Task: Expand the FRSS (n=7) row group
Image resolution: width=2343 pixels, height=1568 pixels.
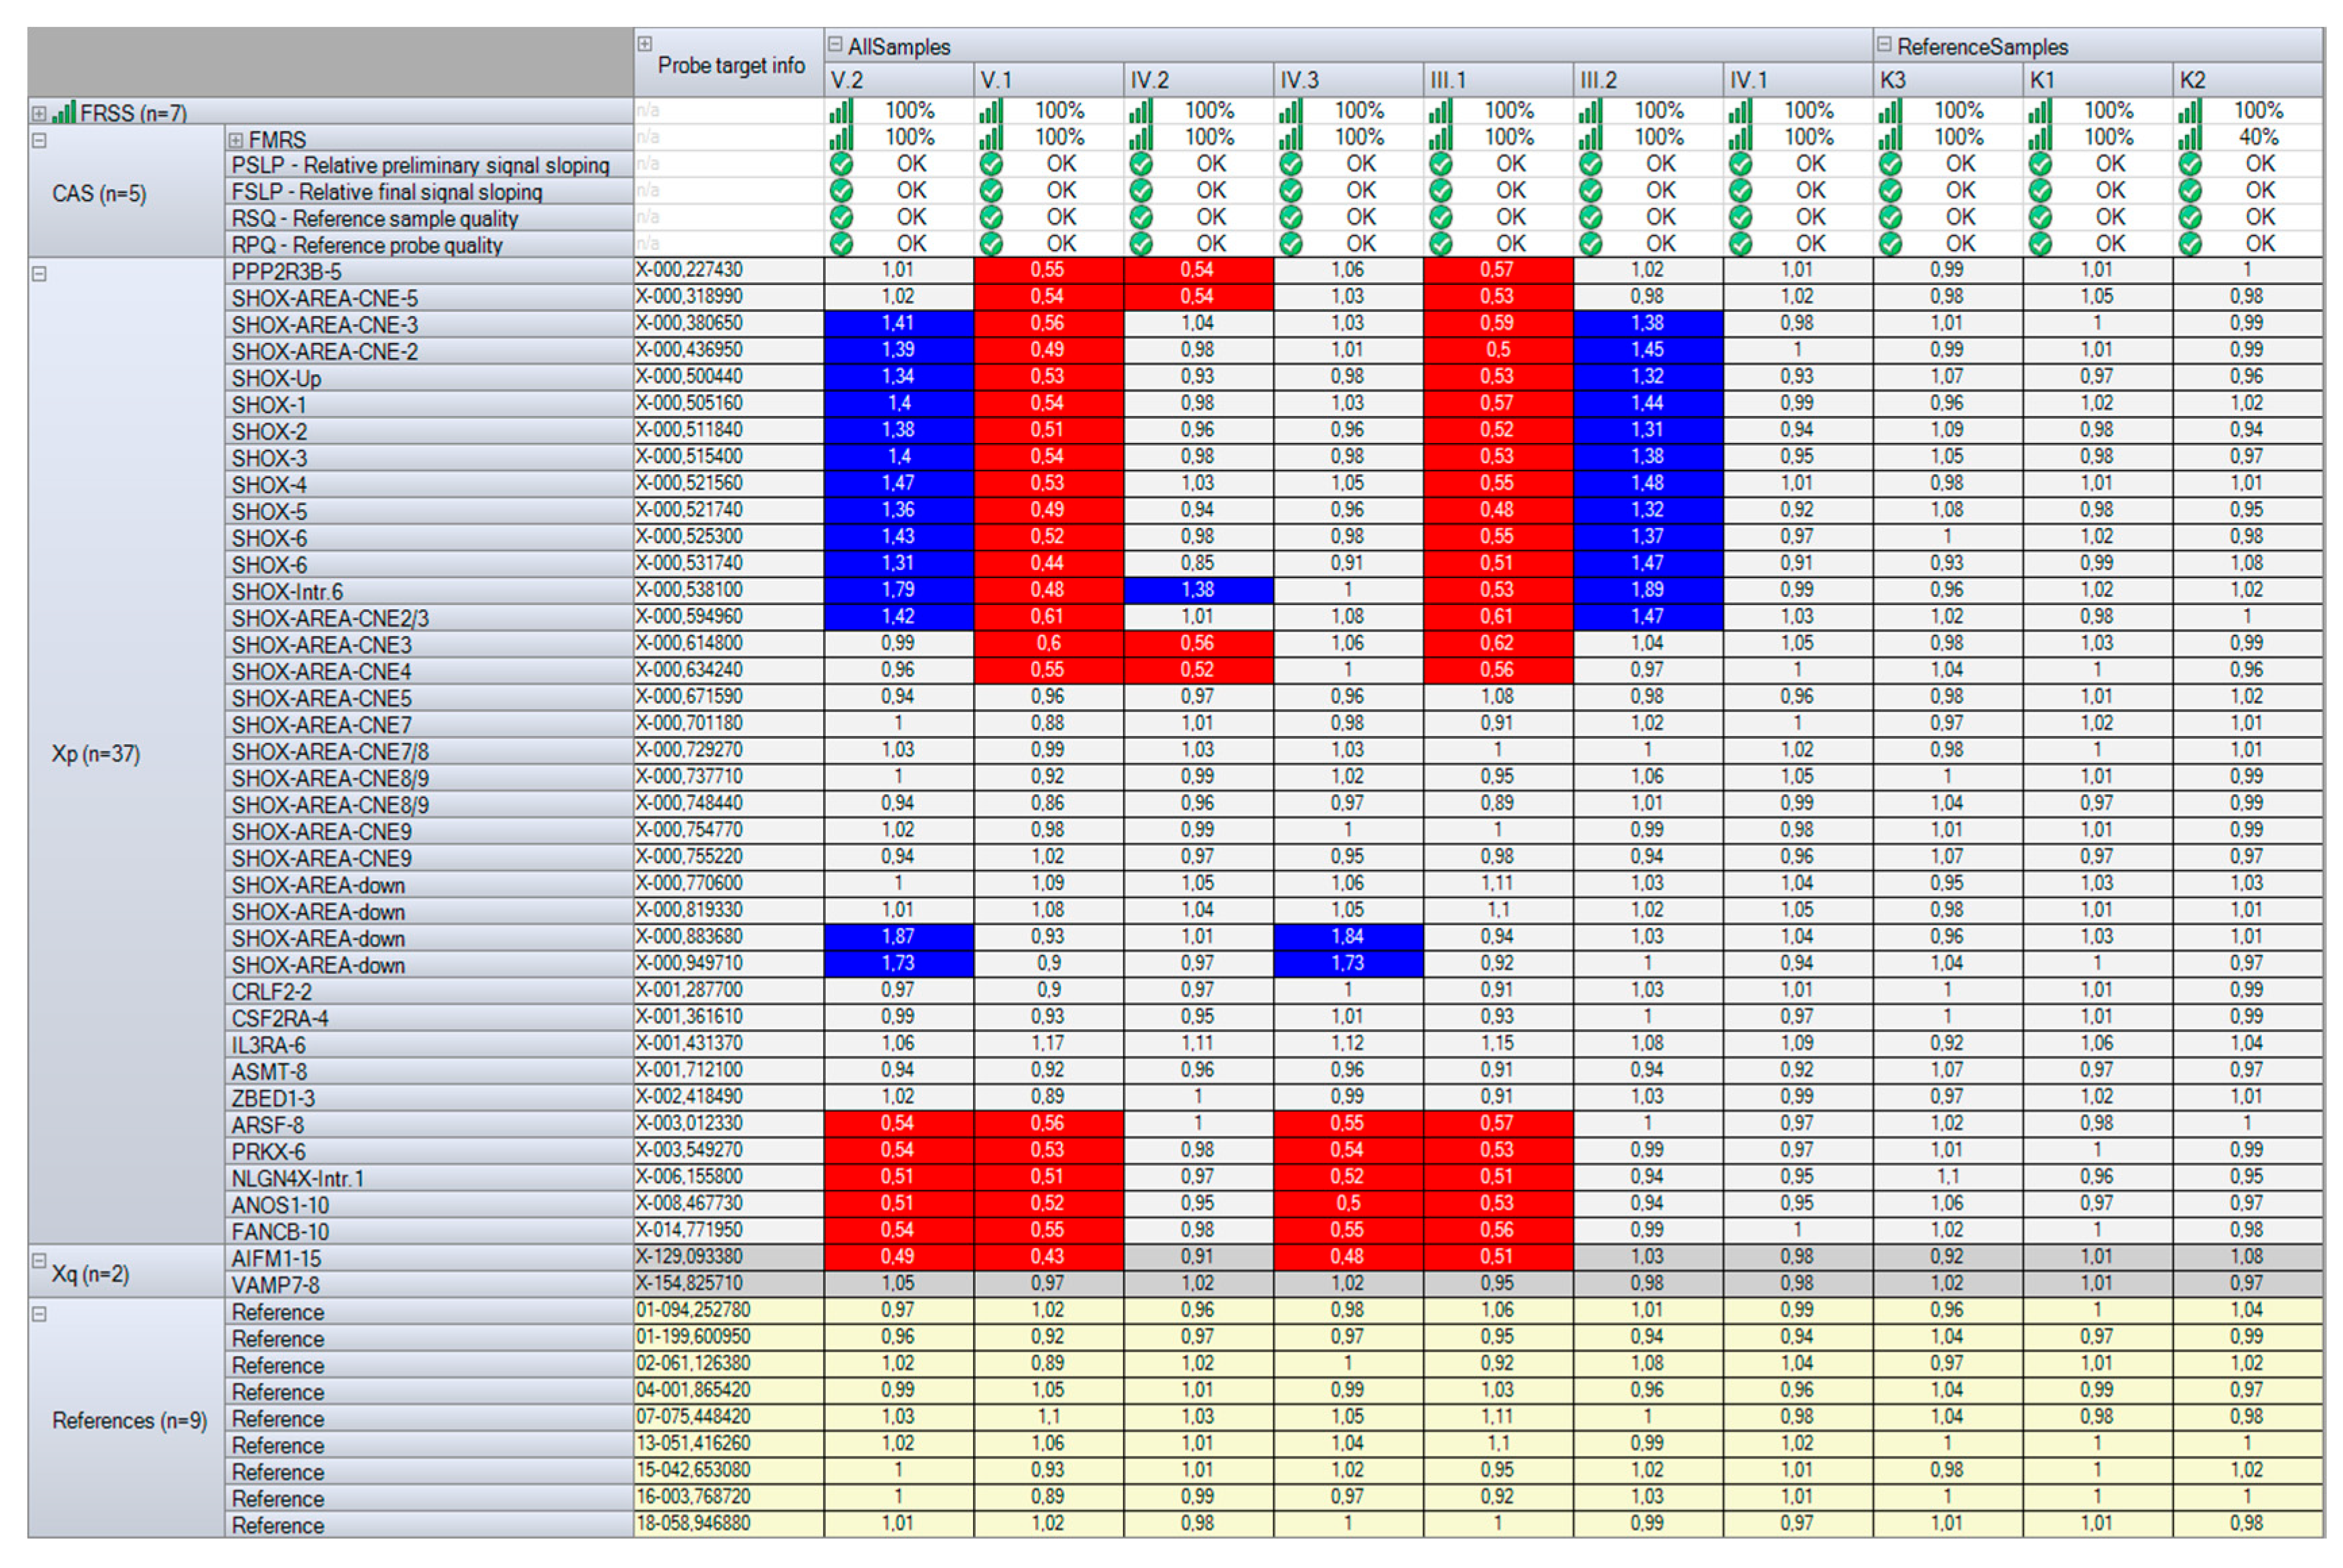Action: (x=39, y=113)
